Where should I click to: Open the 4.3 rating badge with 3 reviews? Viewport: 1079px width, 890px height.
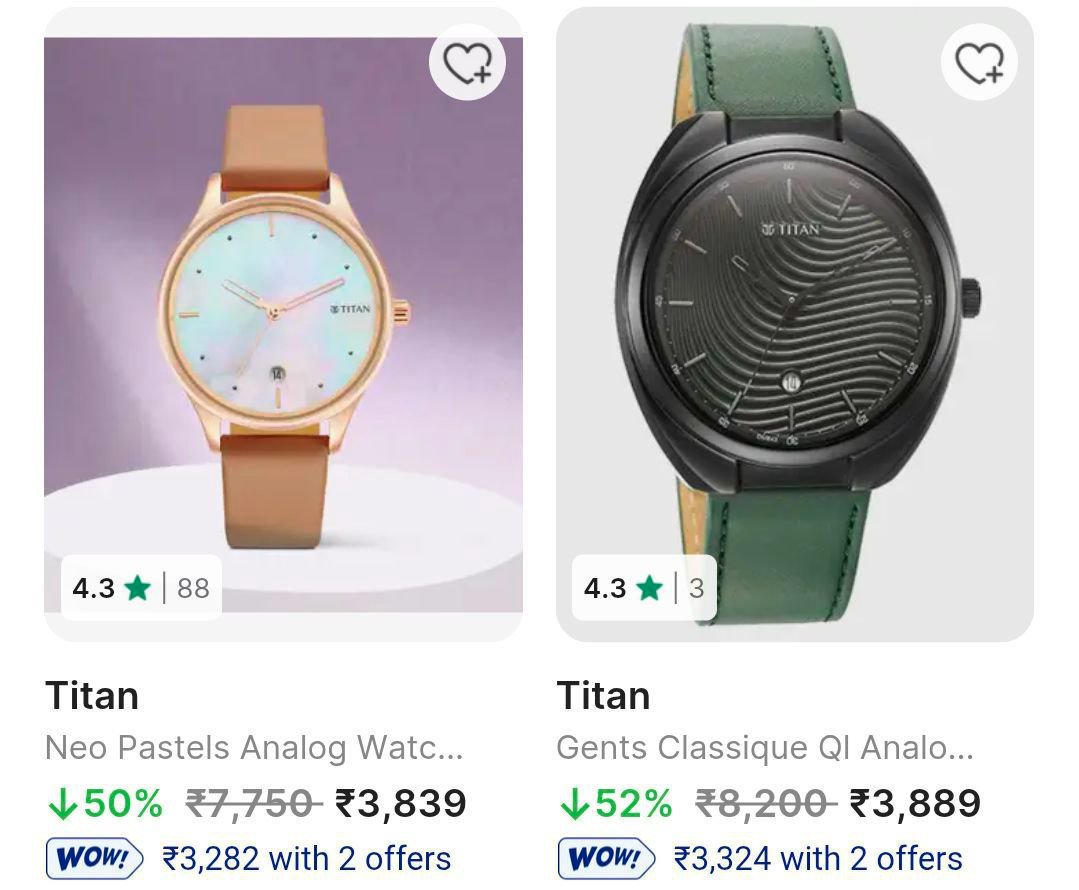click(x=644, y=588)
